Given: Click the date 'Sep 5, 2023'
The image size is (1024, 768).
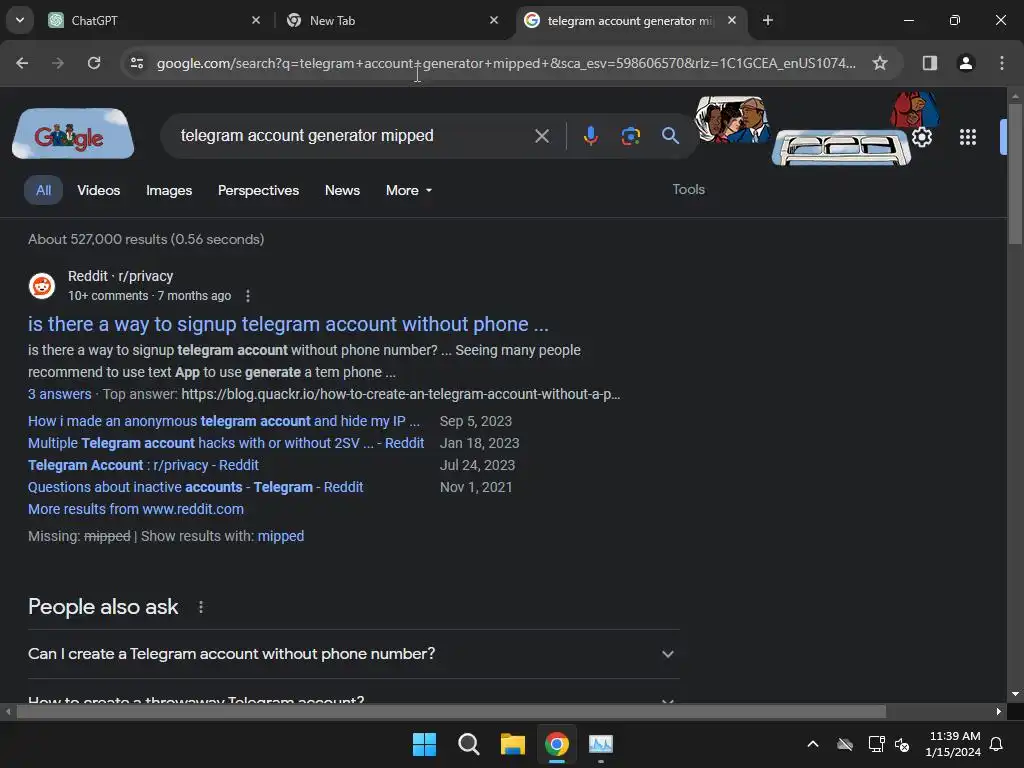Looking at the screenshot, I should click(476, 421).
